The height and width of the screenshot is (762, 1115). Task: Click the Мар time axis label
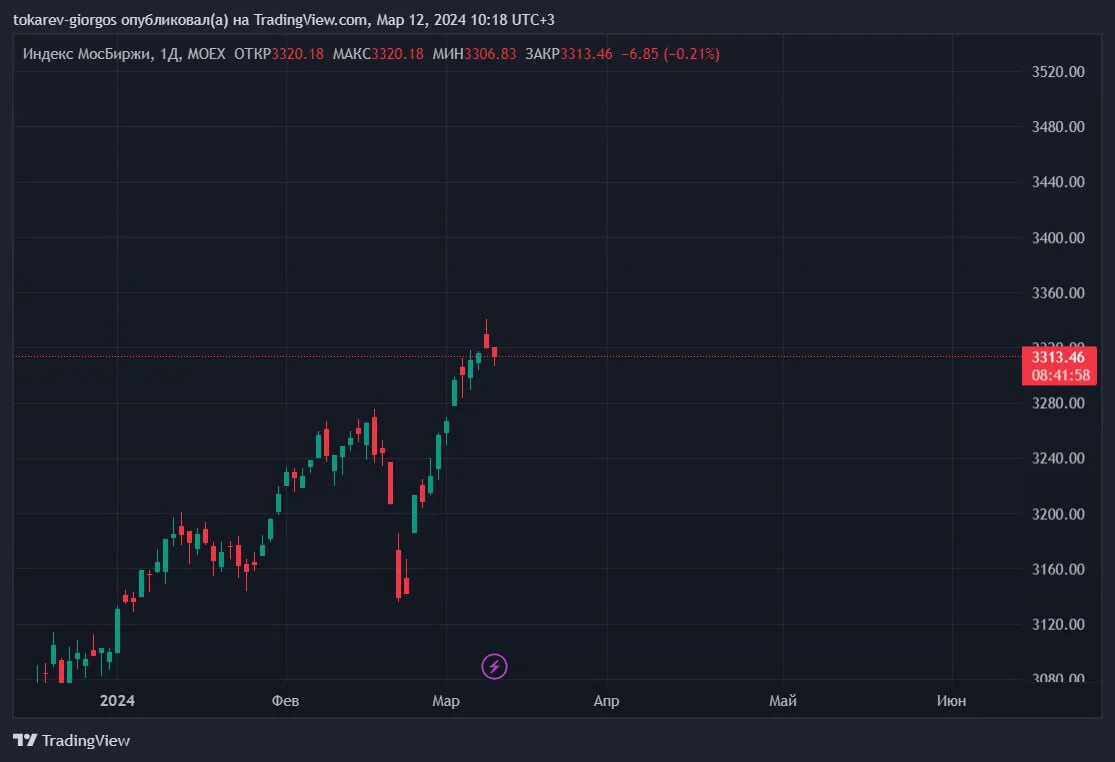[x=446, y=701]
